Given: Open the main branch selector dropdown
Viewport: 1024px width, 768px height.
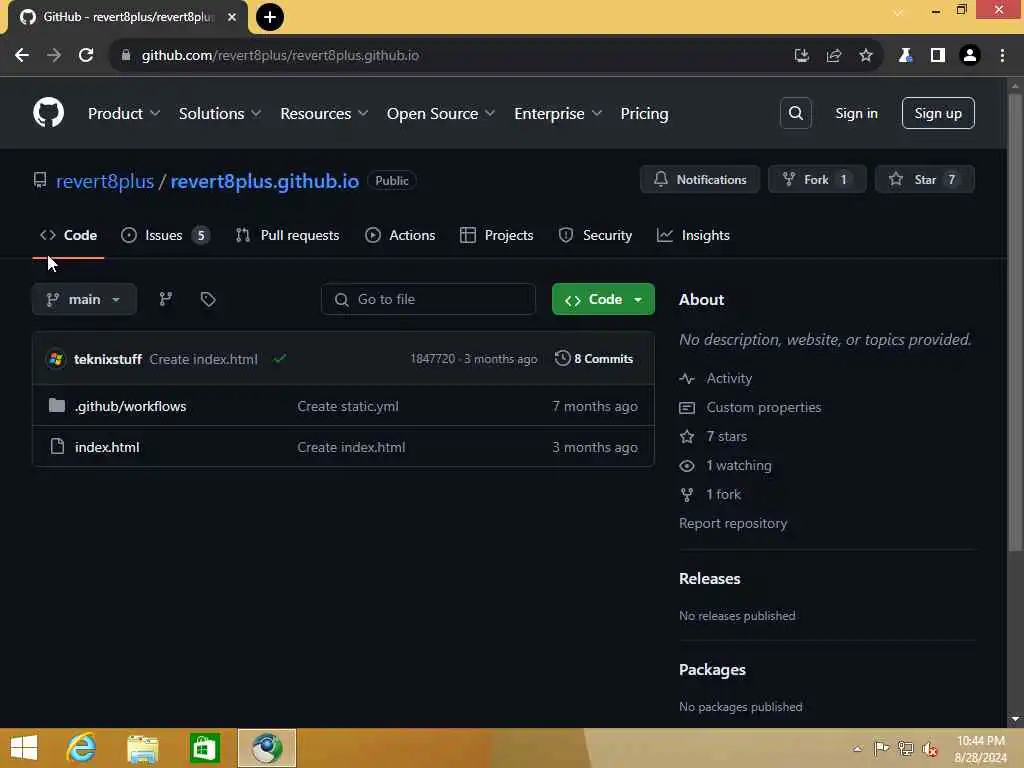Looking at the screenshot, I should (84, 299).
